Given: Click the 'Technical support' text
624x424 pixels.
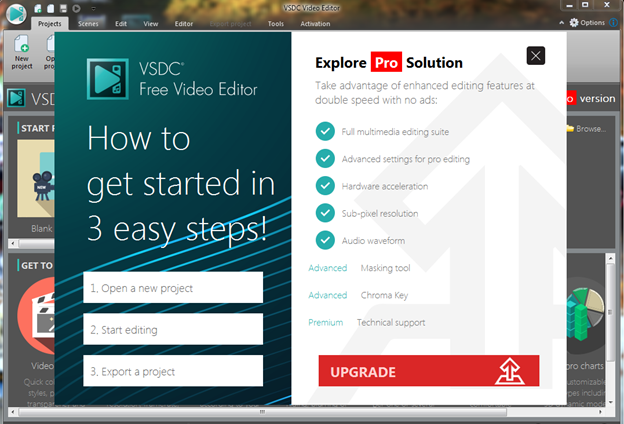Looking at the screenshot, I should coord(391,322).
